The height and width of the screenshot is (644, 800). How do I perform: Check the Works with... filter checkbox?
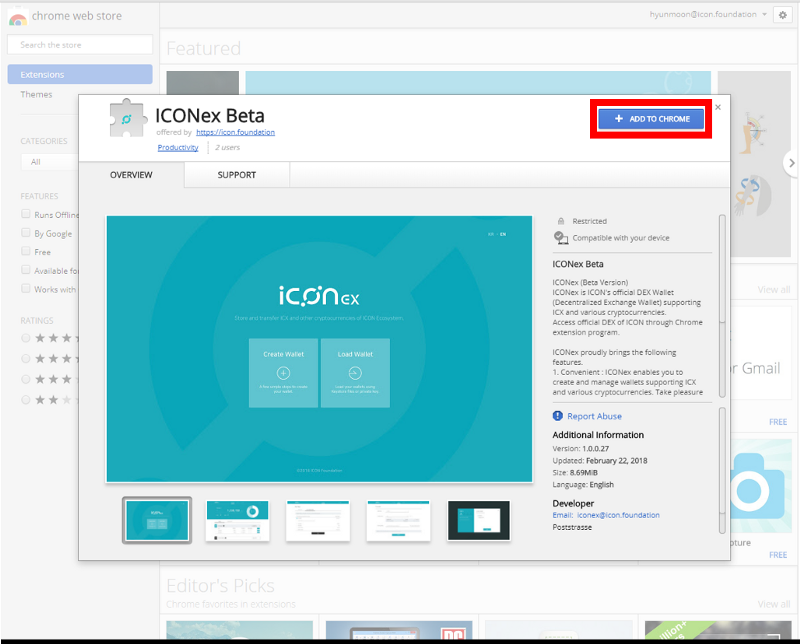coord(26,288)
